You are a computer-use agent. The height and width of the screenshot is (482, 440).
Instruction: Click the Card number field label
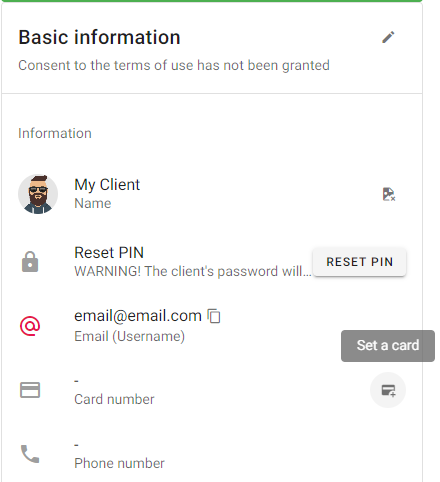tap(114, 399)
